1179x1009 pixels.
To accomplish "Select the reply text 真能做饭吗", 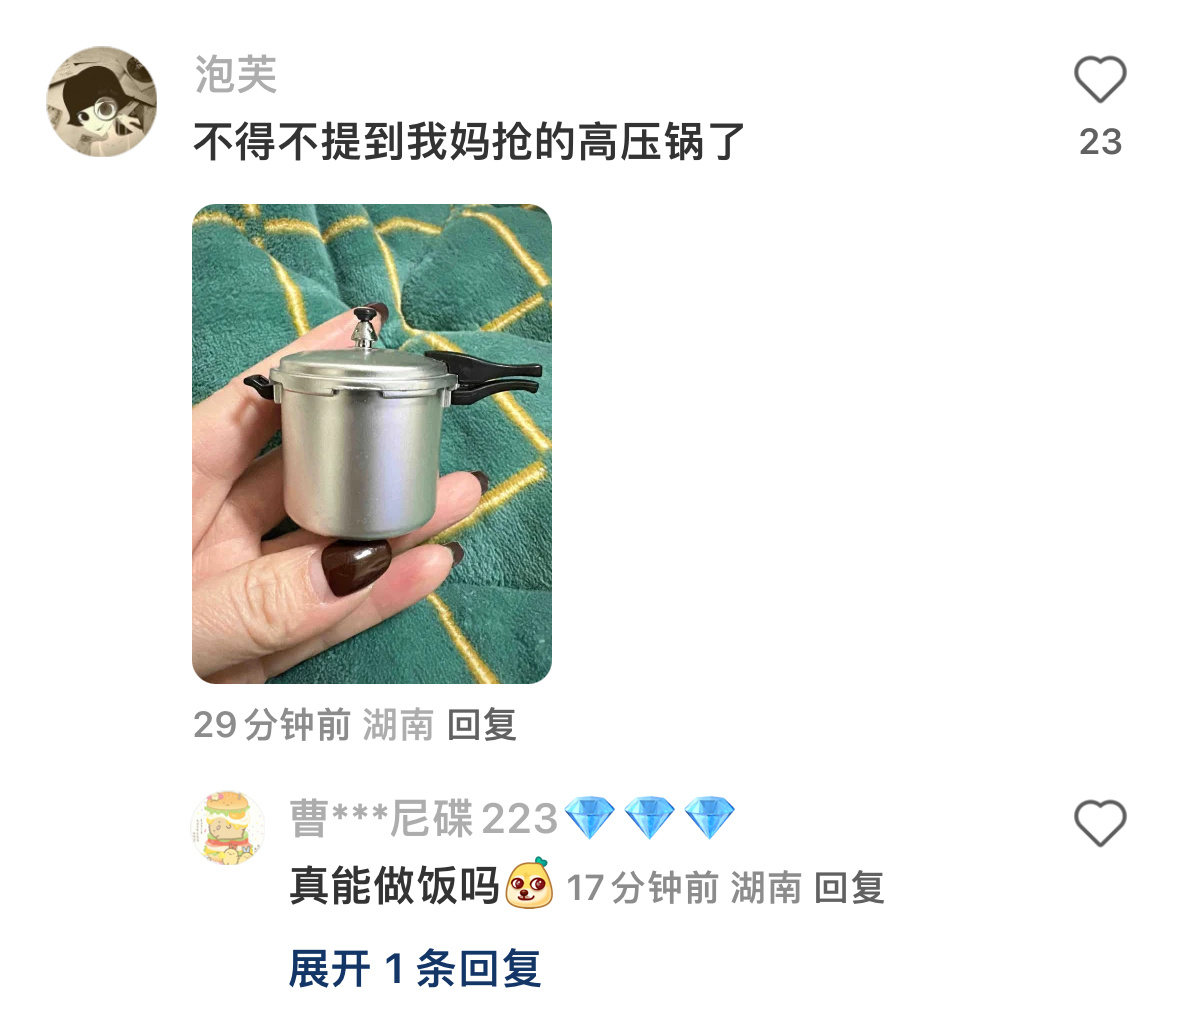I will 395,885.
